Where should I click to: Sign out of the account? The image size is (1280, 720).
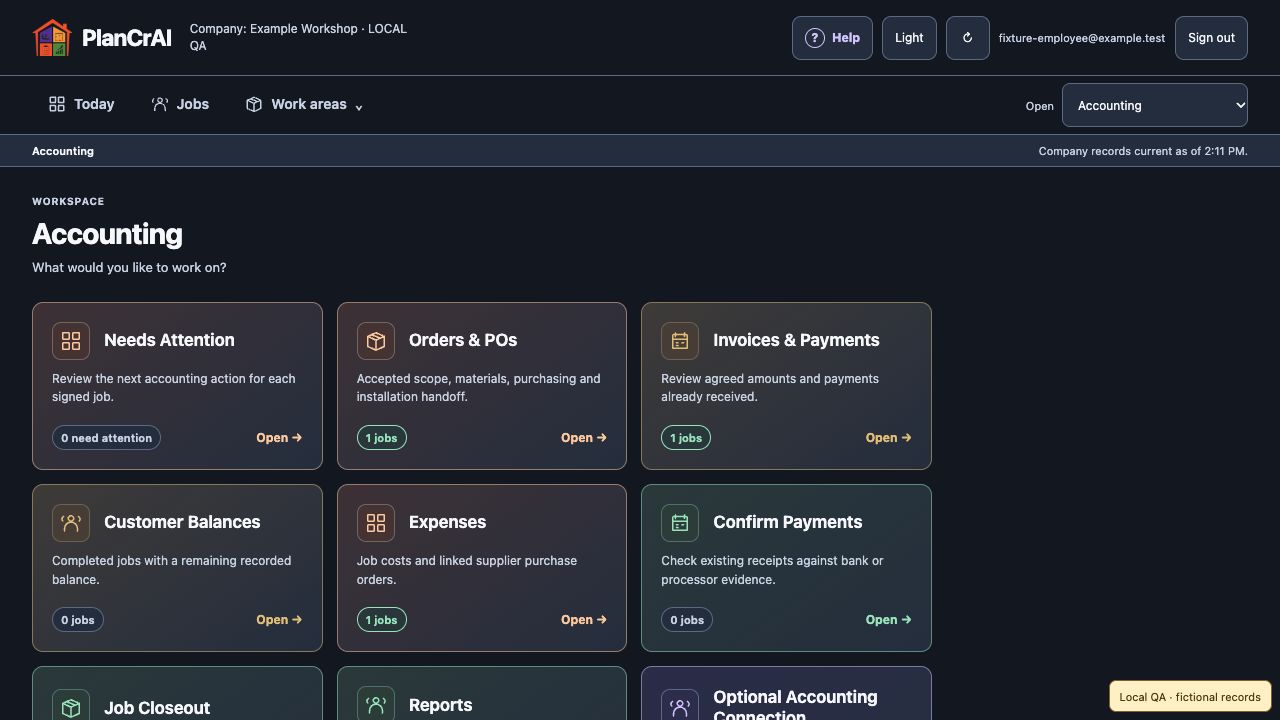tap(1211, 38)
